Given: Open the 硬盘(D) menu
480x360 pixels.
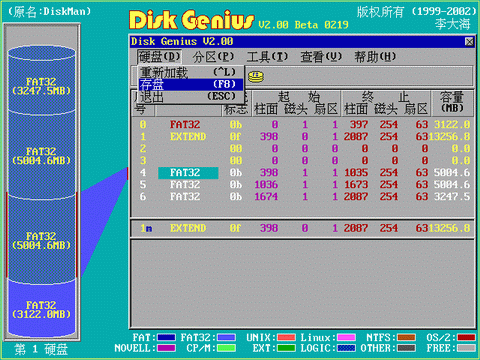Looking at the screenshot, I should pos(159,57).
